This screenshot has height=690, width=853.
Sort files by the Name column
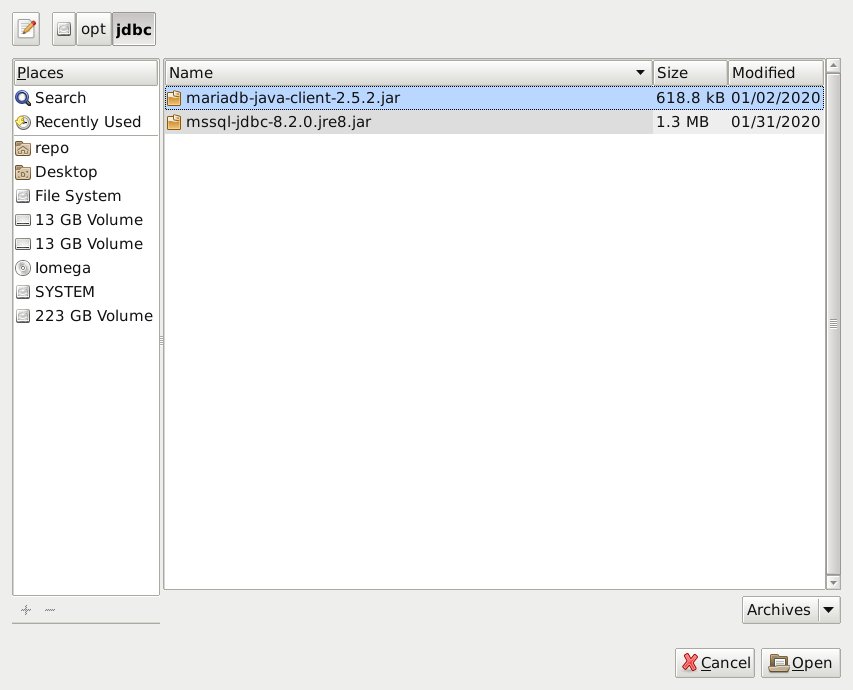click(x=408, y=72)
